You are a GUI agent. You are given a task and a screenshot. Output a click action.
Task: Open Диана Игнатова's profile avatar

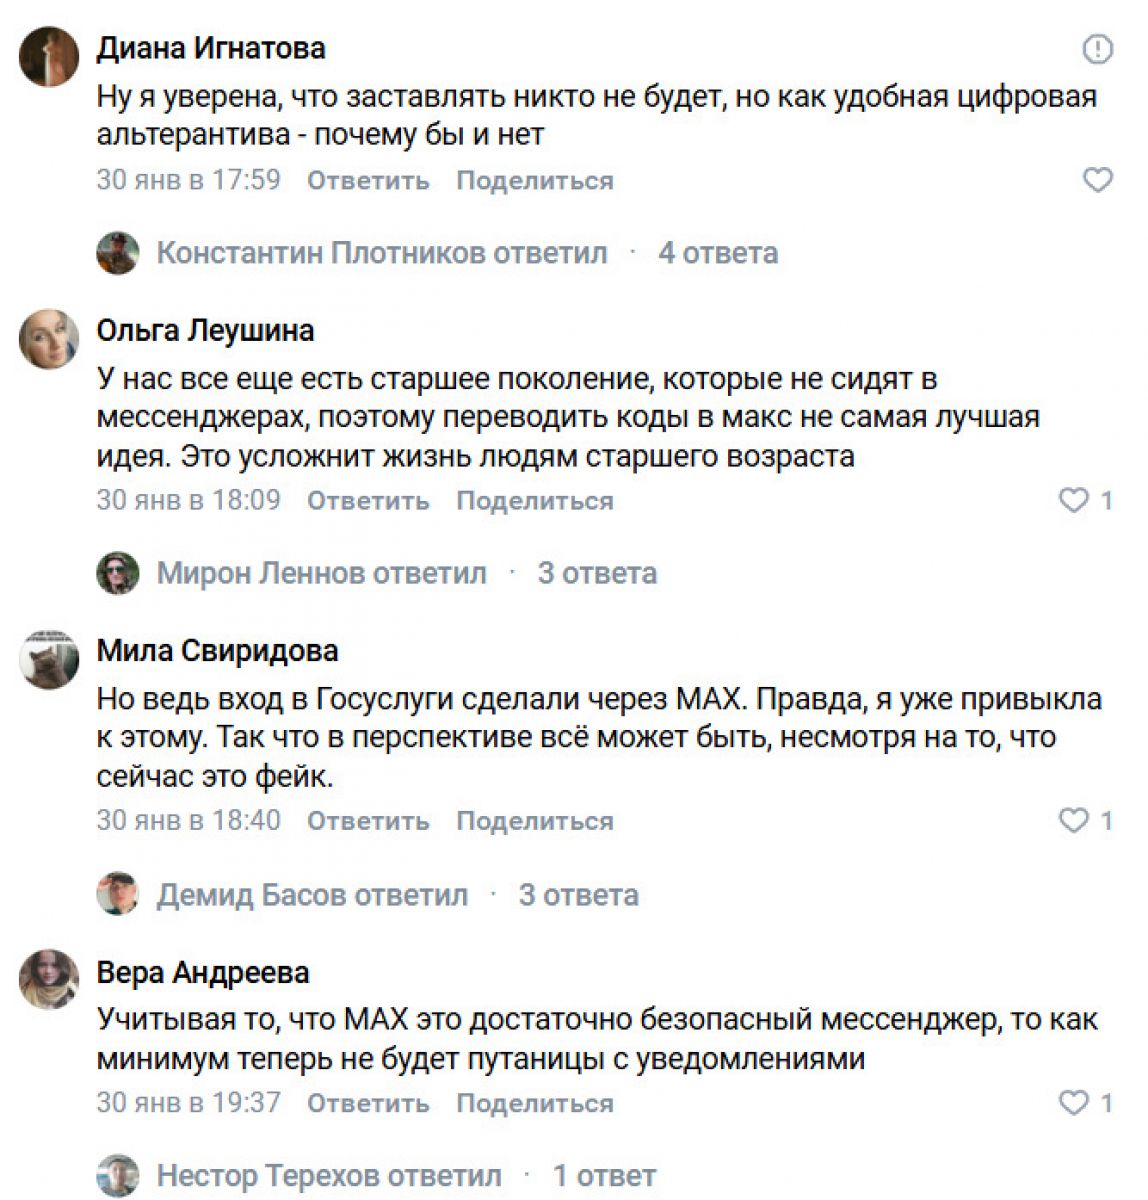(49, 56)
